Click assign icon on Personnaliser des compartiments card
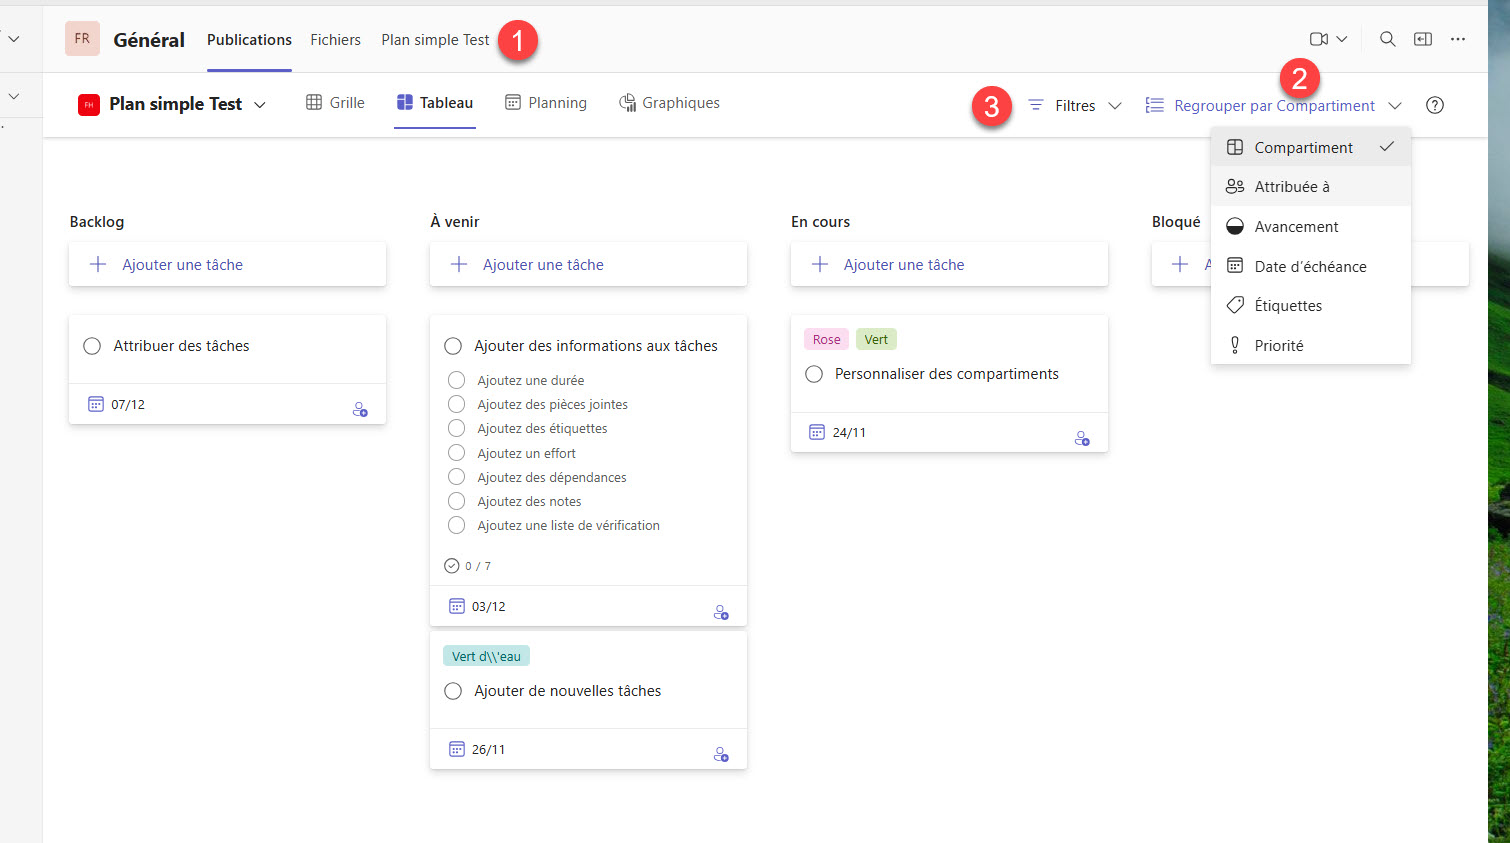1510x843 pixels. point(1082,438)
